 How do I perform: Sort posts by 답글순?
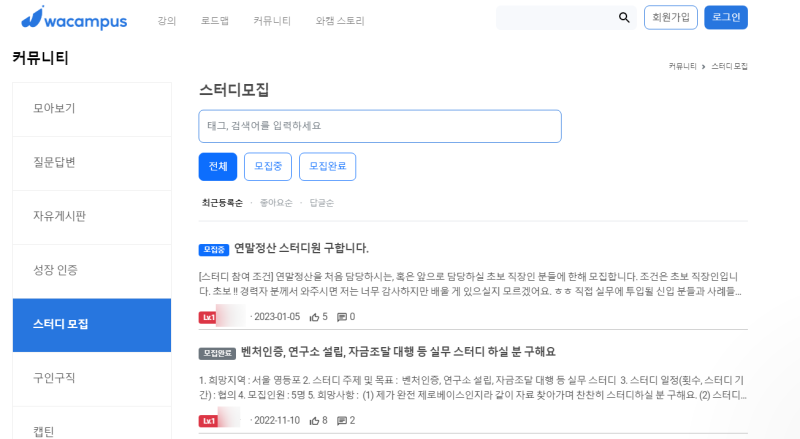point(321,203)
